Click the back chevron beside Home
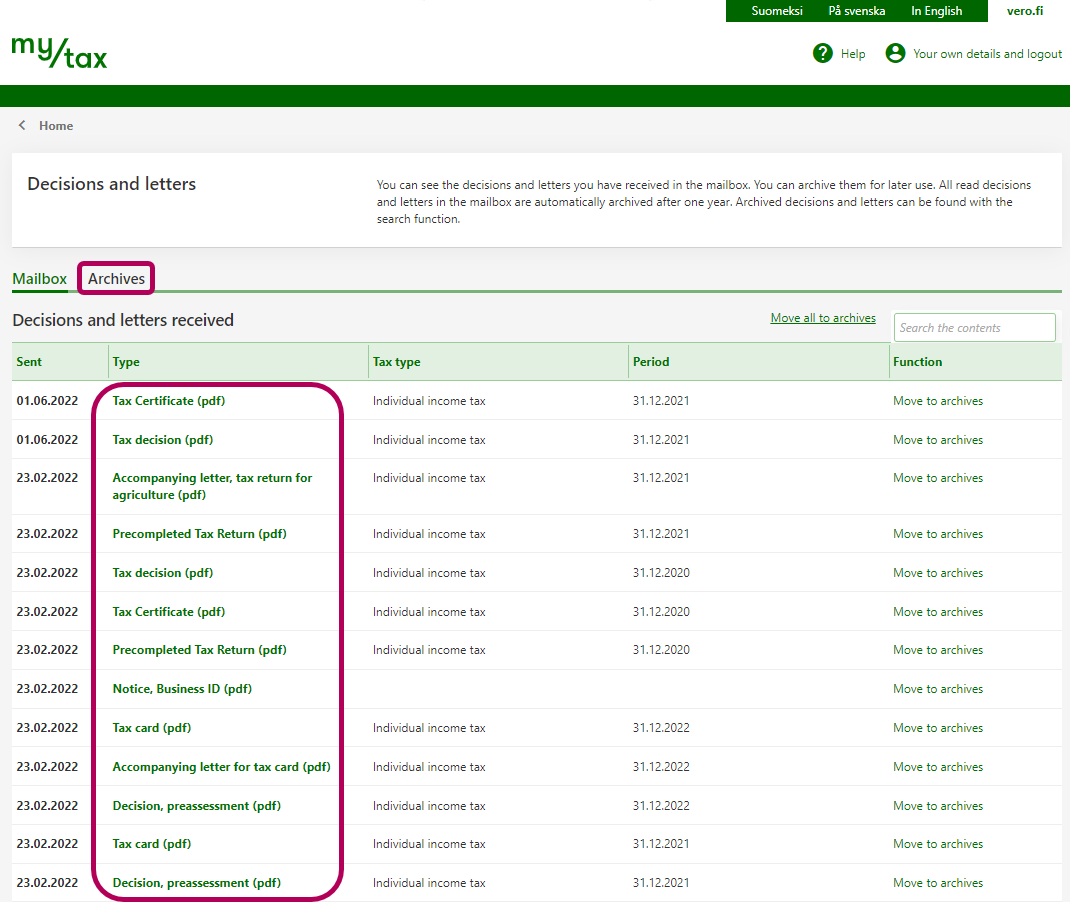 tap(22, 126)
